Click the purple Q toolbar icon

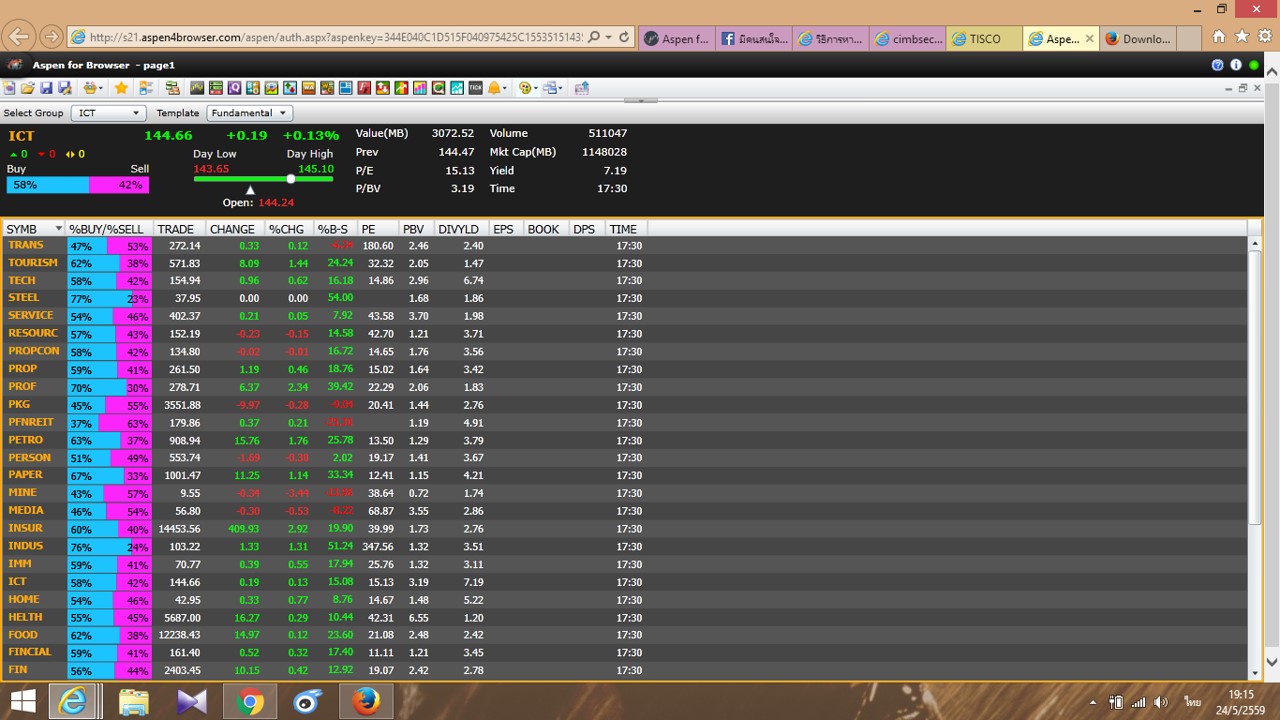pos(234,88)
